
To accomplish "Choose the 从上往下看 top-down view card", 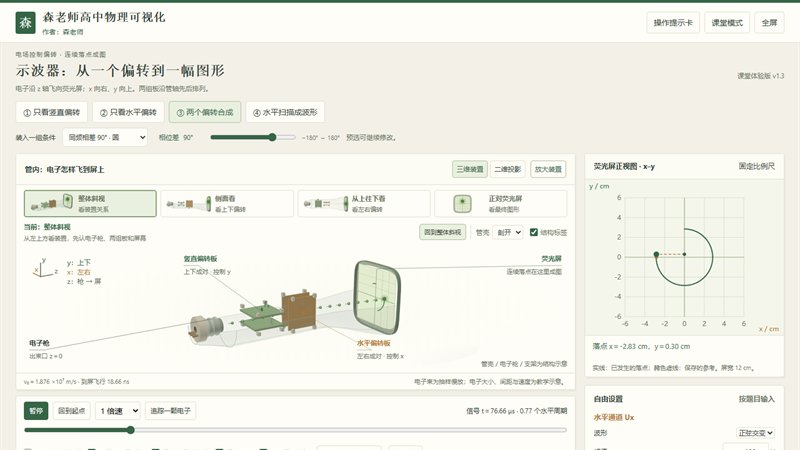I will coord(364,204).
